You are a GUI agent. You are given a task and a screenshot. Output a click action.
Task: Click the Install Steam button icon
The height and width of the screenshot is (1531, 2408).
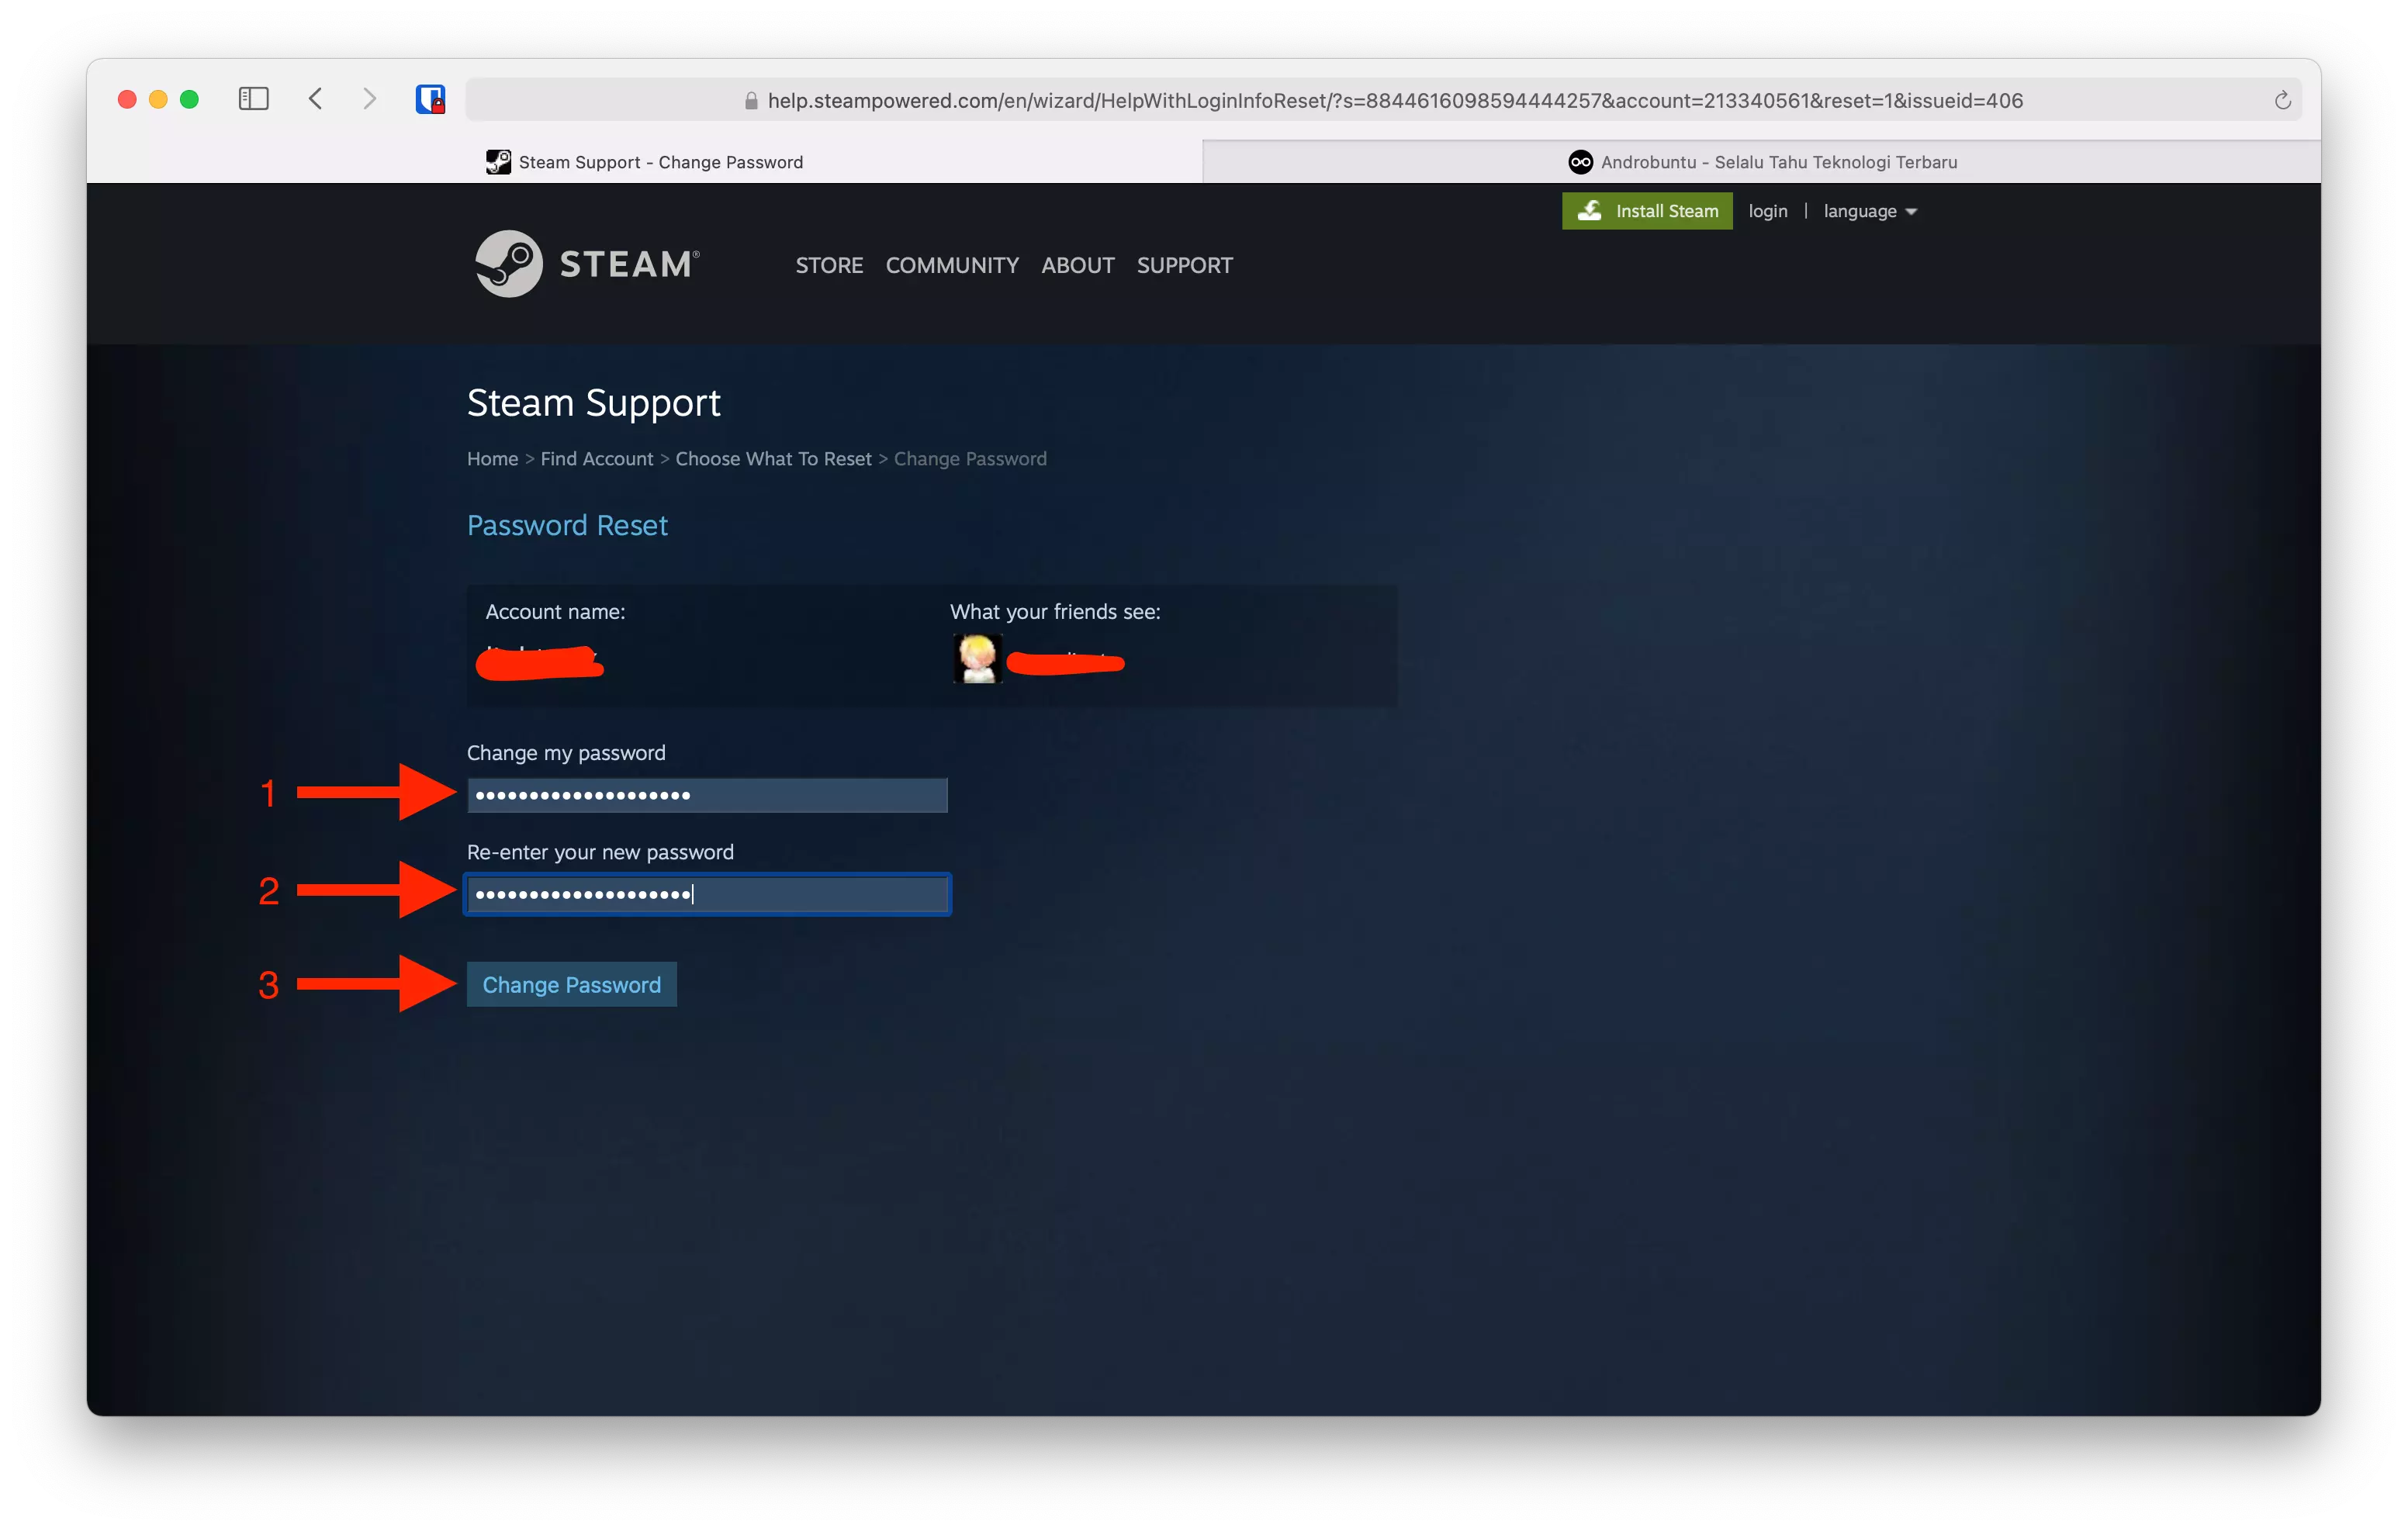[1592, 210]
